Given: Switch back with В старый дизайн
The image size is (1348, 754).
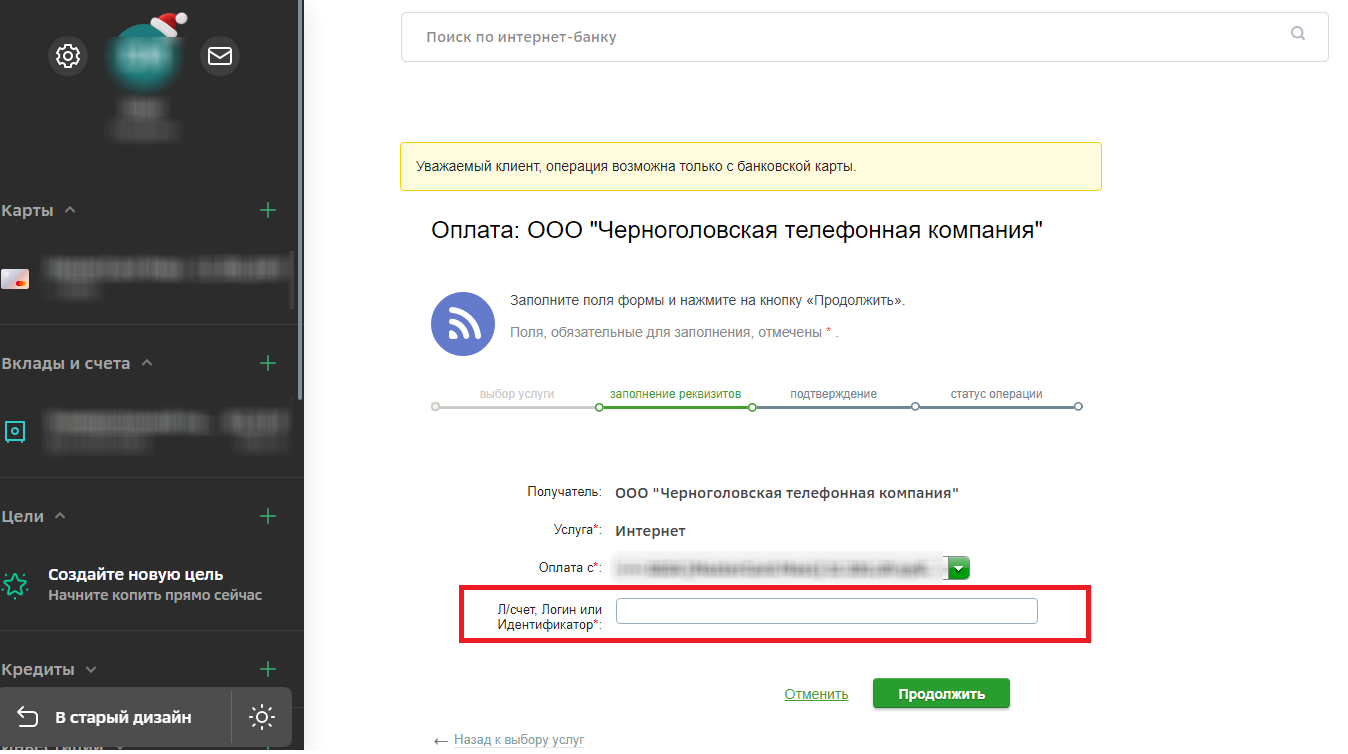Looking at the screenshot, I should click(x=115, y=717).
